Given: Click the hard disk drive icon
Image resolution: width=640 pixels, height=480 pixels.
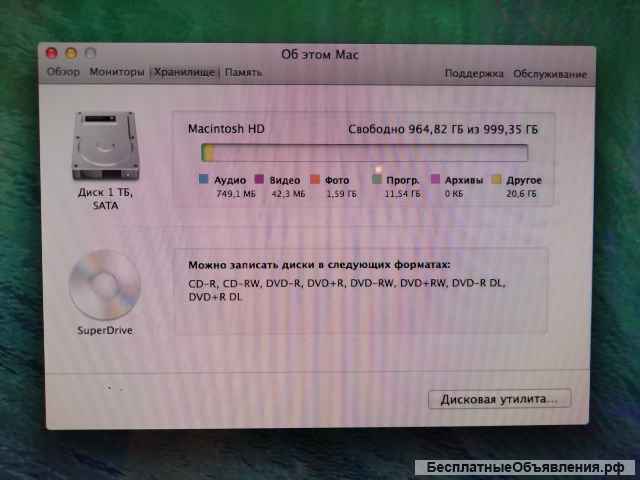Looking at the screenshot, I should 106,146.
